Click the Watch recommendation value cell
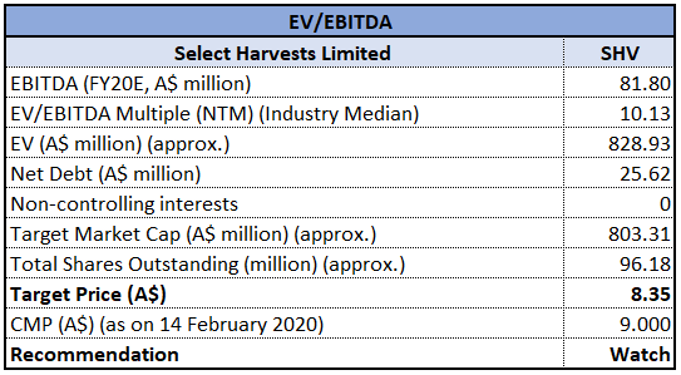 [619, 354]
